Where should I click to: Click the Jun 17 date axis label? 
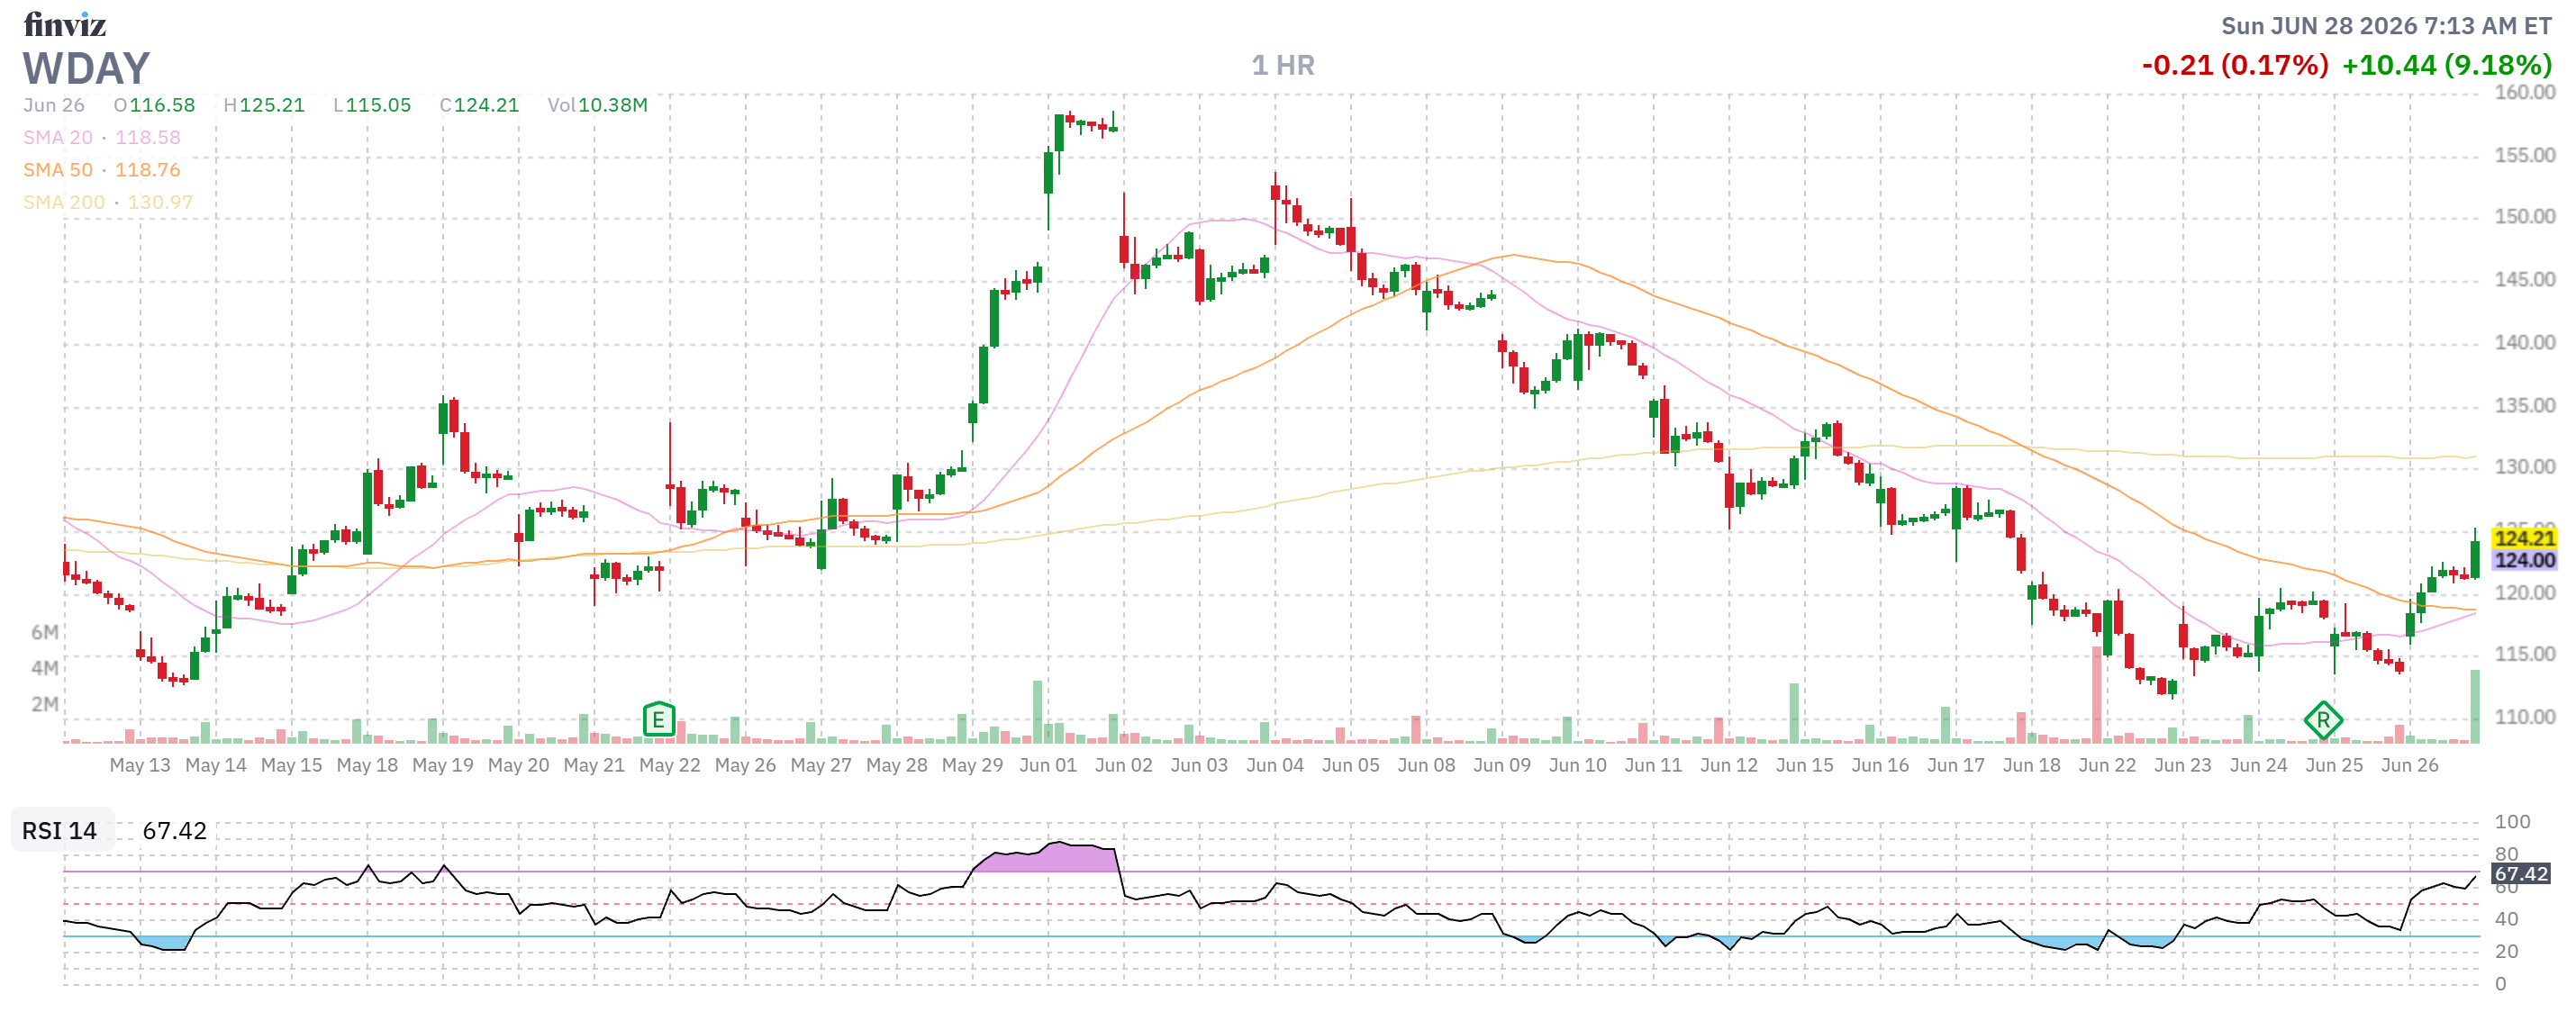pyautogui.click(x=1956, y=765)
